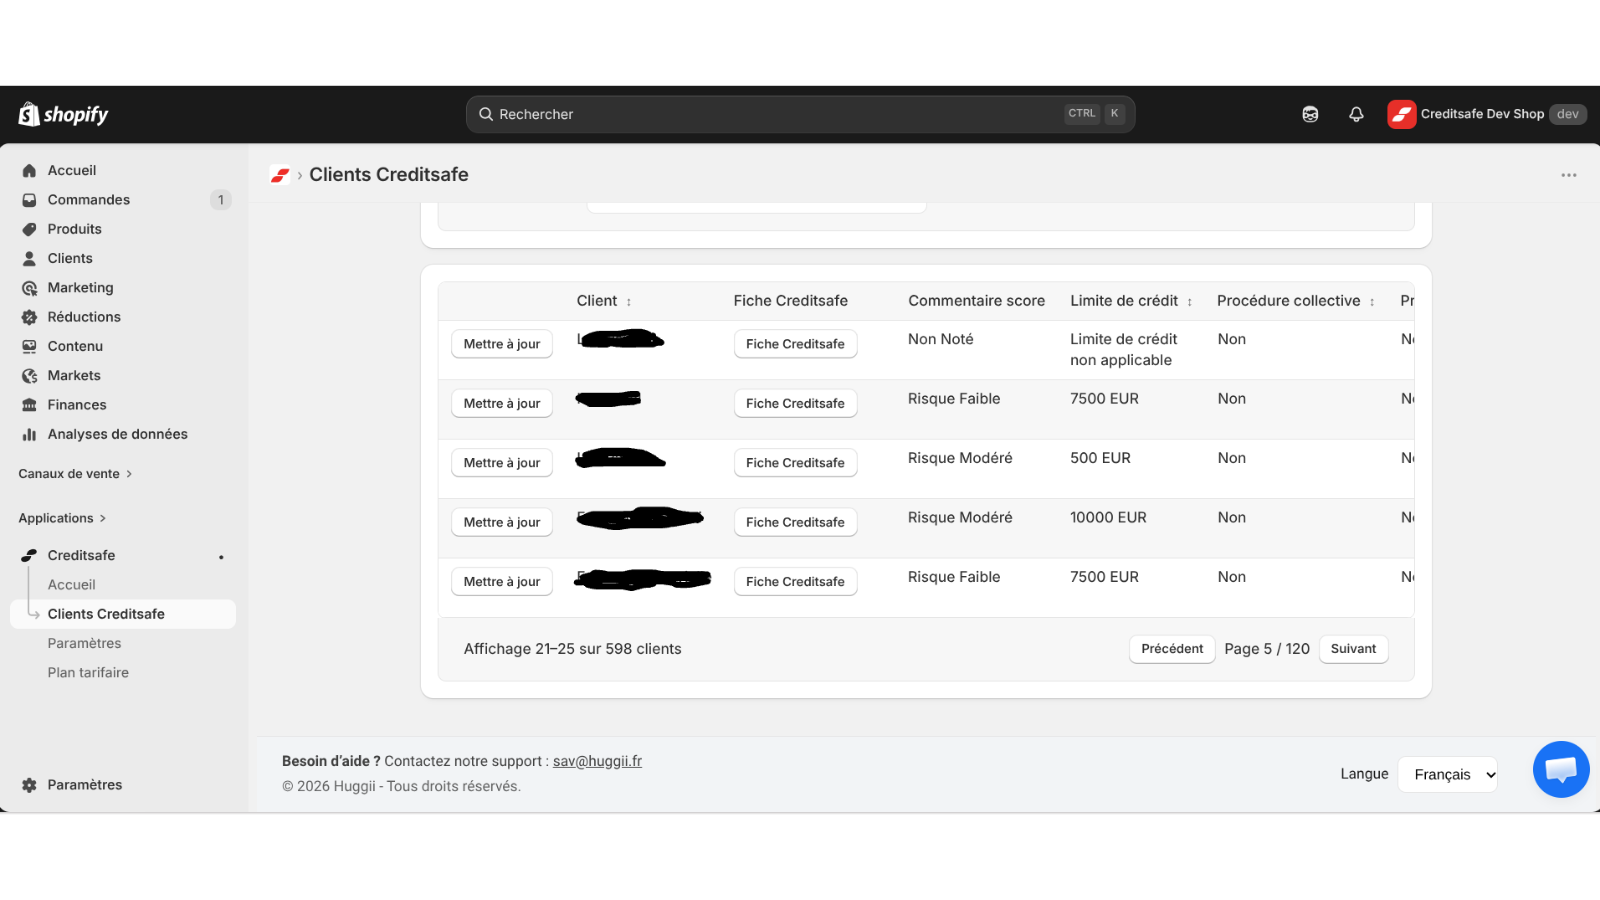Expand Canaux de vente section
Screen dimensions: 1600x900
point(75,474)
